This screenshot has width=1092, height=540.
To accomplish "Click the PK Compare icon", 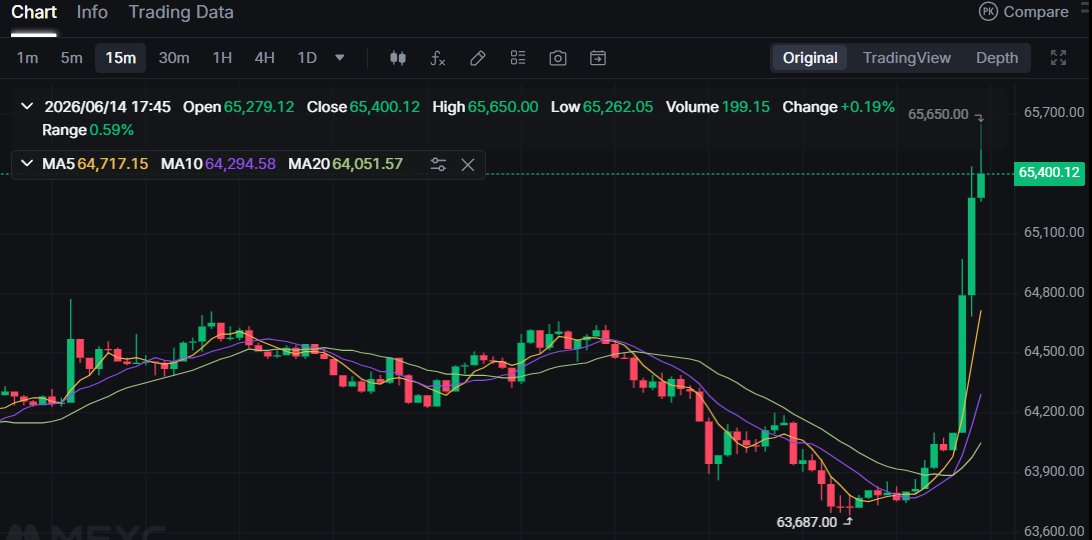I will [x=988, y=12].
